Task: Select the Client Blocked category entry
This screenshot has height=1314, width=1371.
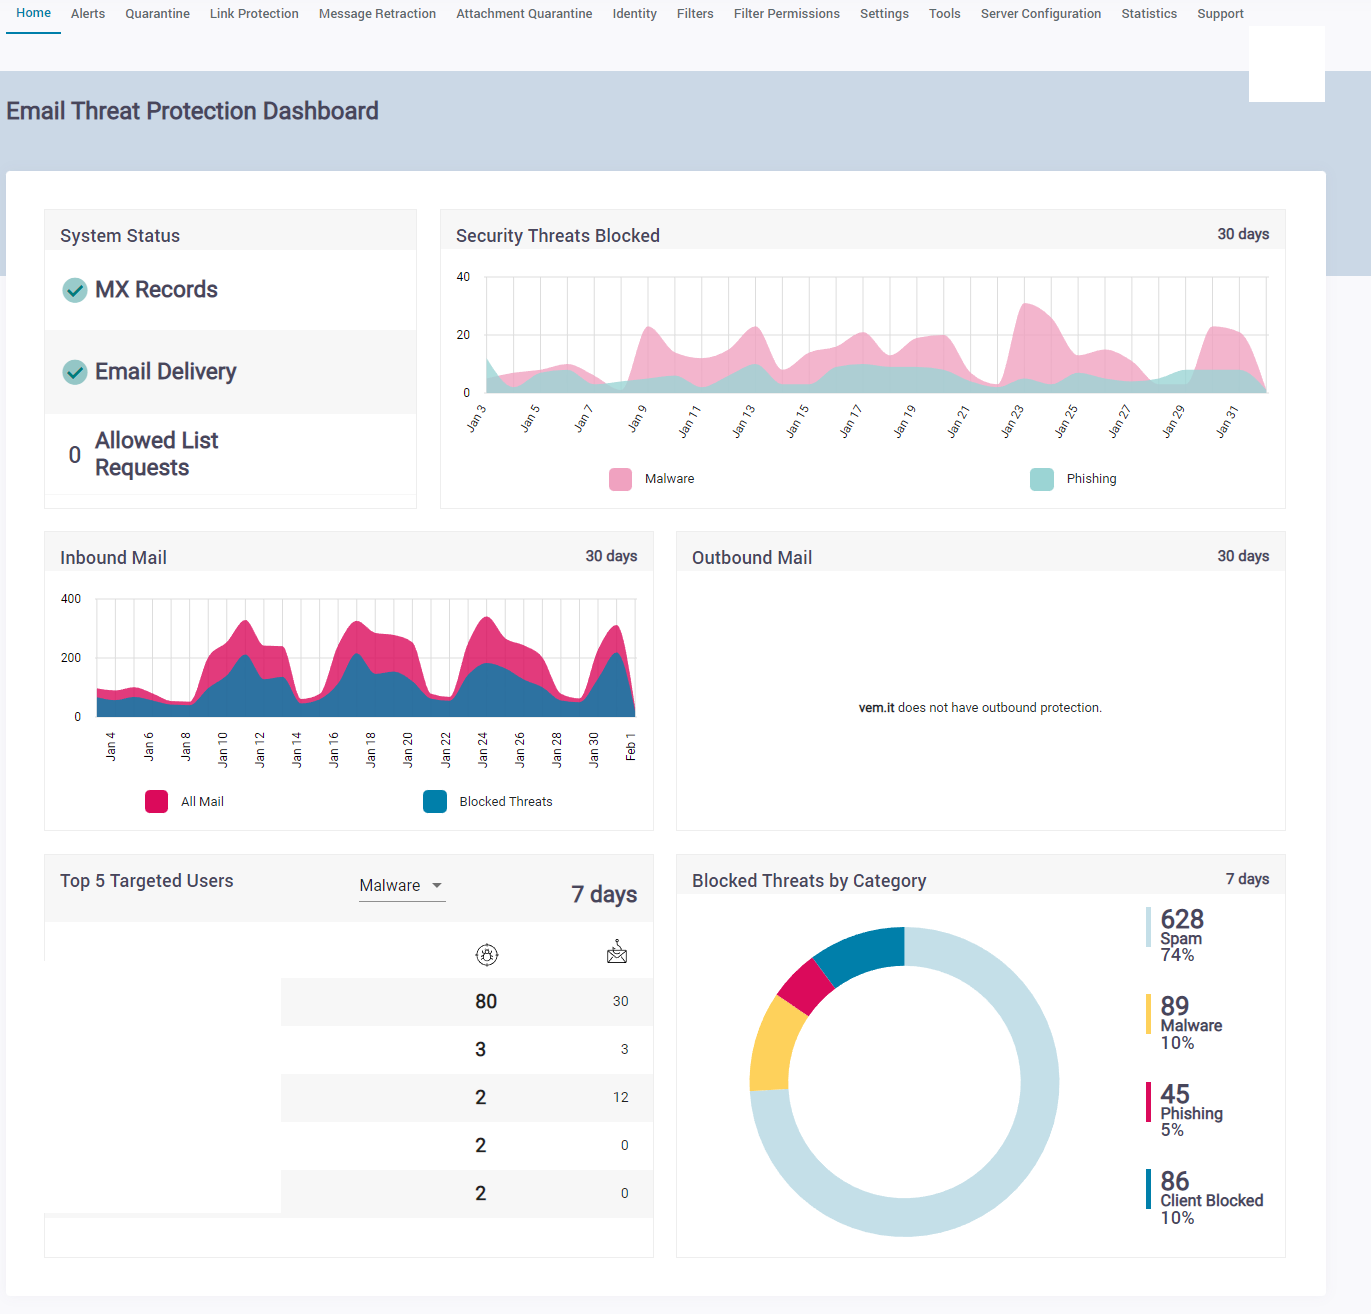Action: pyautogui.click(x=1211, y=1200)
